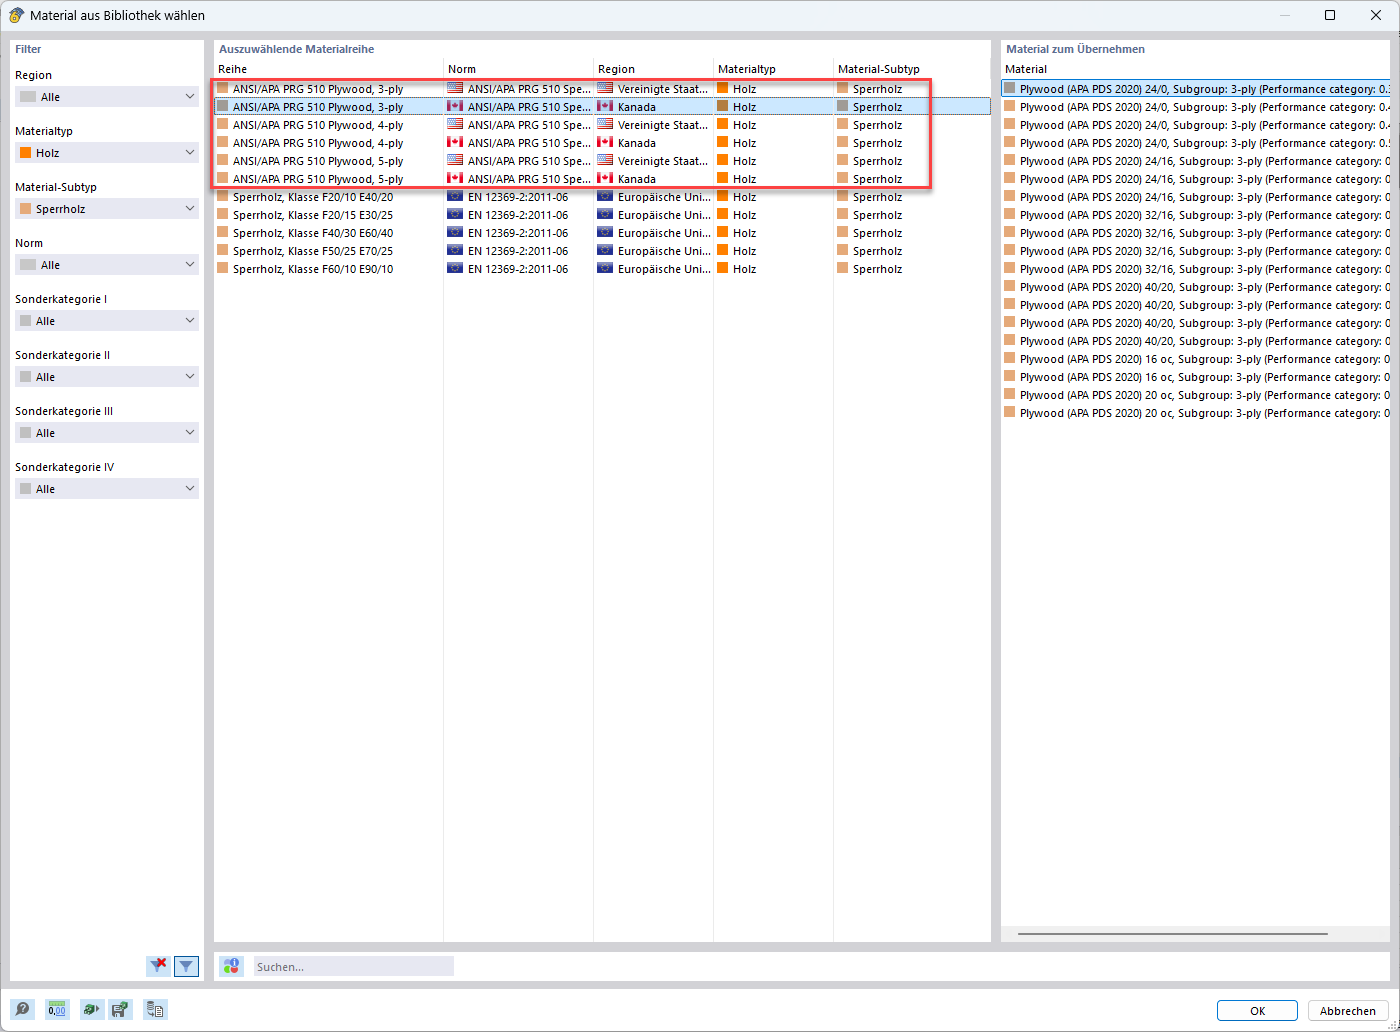Click the US flag in the 4-ply Vereinigte Staaten Norm cell
The width and height of the screenshot is (1400, 1032).
point(455,125)
